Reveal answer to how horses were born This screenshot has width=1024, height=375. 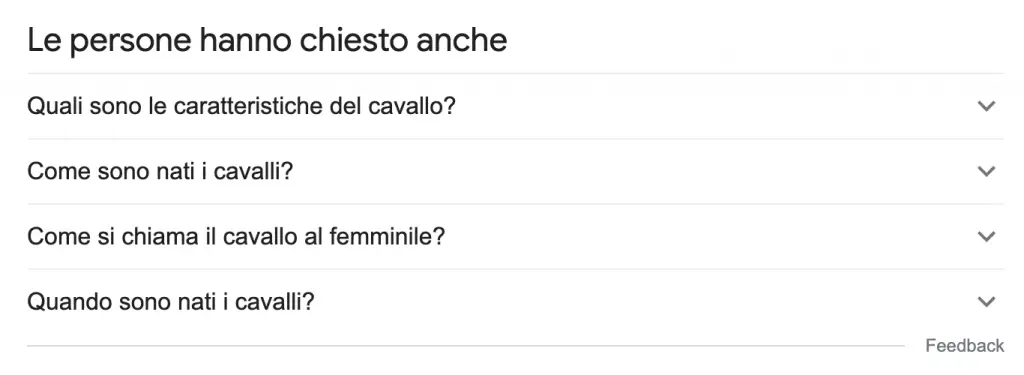click(515, 171)
